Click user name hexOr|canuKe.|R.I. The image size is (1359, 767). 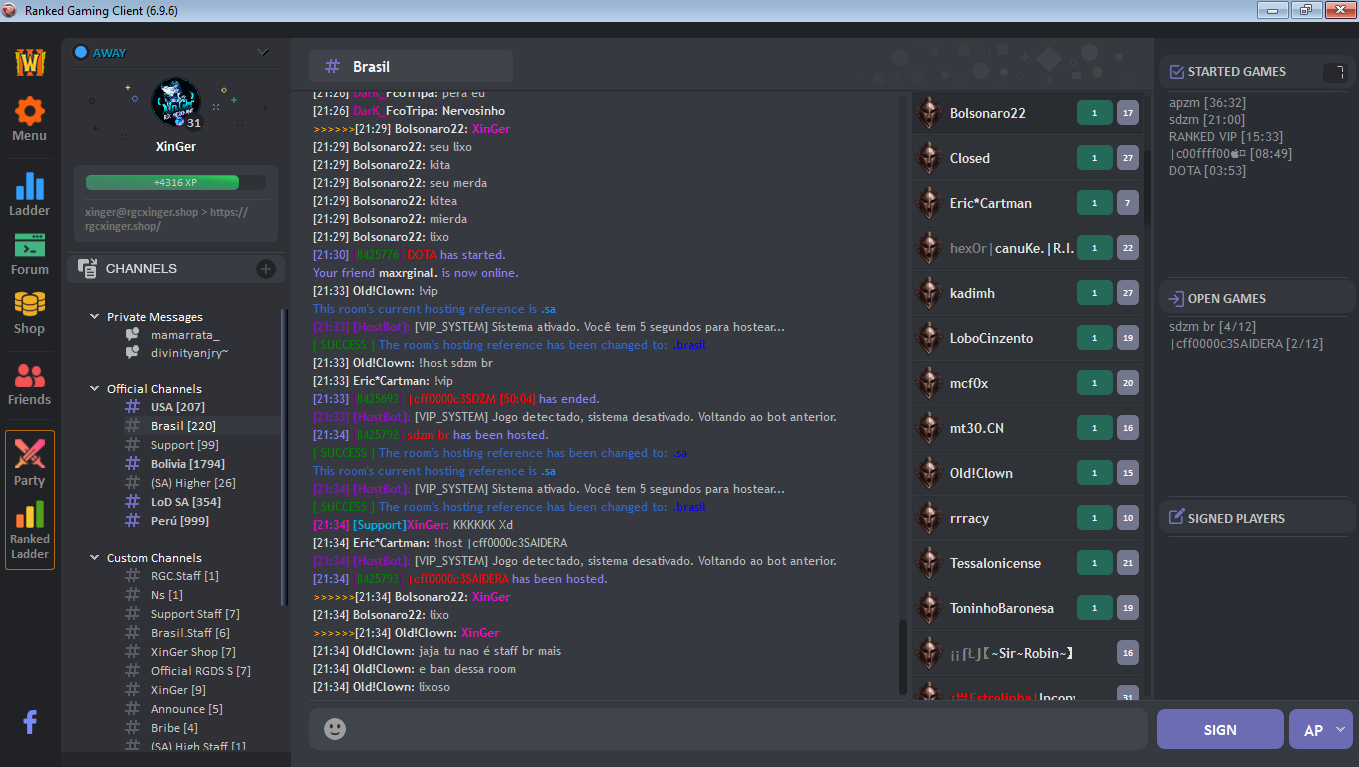[x=1012, y=248]
